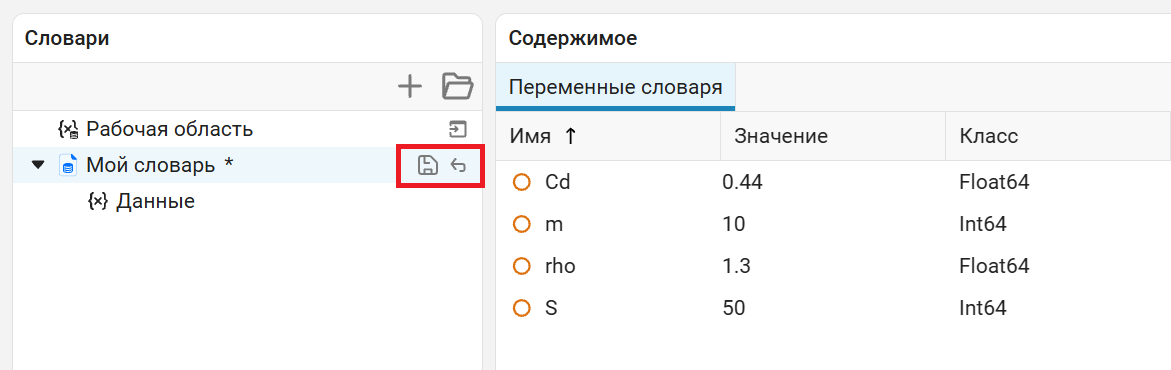Add a new dictionary with plus icon
The height and width of the screenshot is (370, 1171).
pos(410,87)
